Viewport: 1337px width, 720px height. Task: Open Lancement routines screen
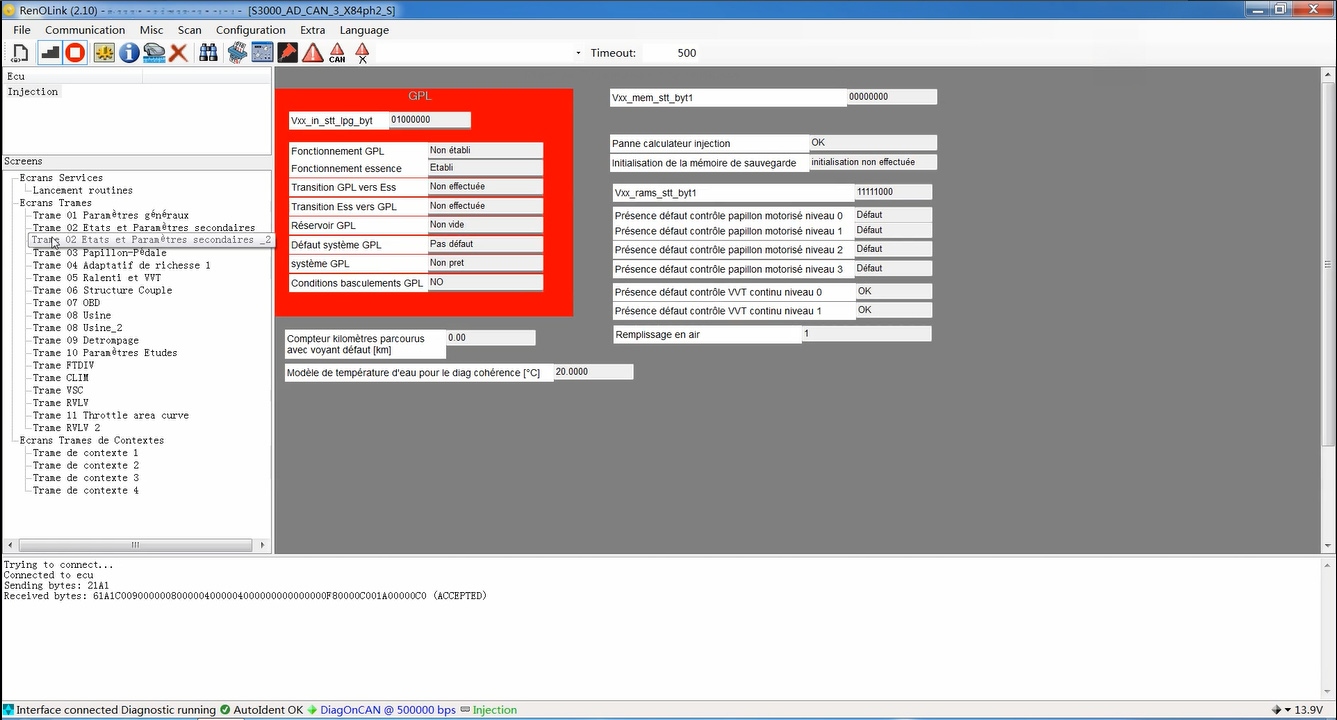(82, 190)
